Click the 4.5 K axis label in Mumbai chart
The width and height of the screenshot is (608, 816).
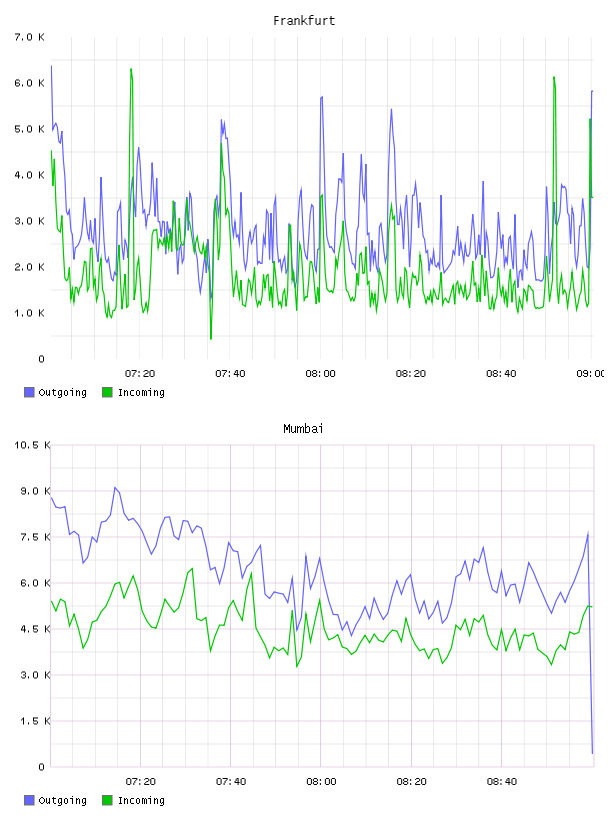(35, 629)
